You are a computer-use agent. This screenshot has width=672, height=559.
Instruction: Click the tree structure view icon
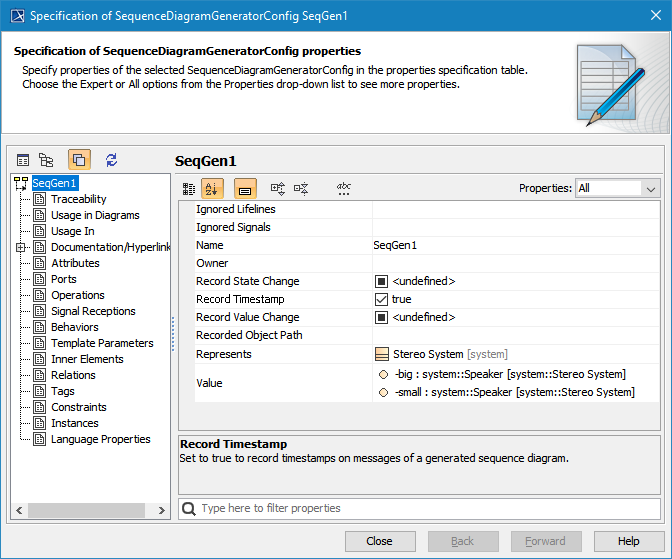pyautogui.click(x=46, y=160)
